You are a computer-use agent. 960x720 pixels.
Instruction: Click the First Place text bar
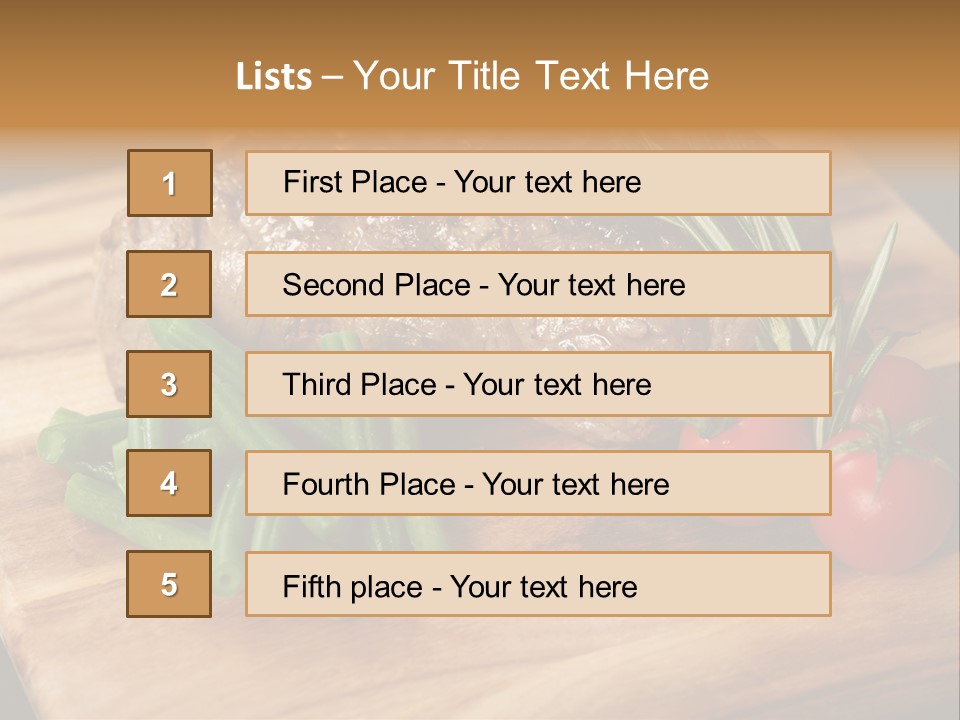point(538,183)
